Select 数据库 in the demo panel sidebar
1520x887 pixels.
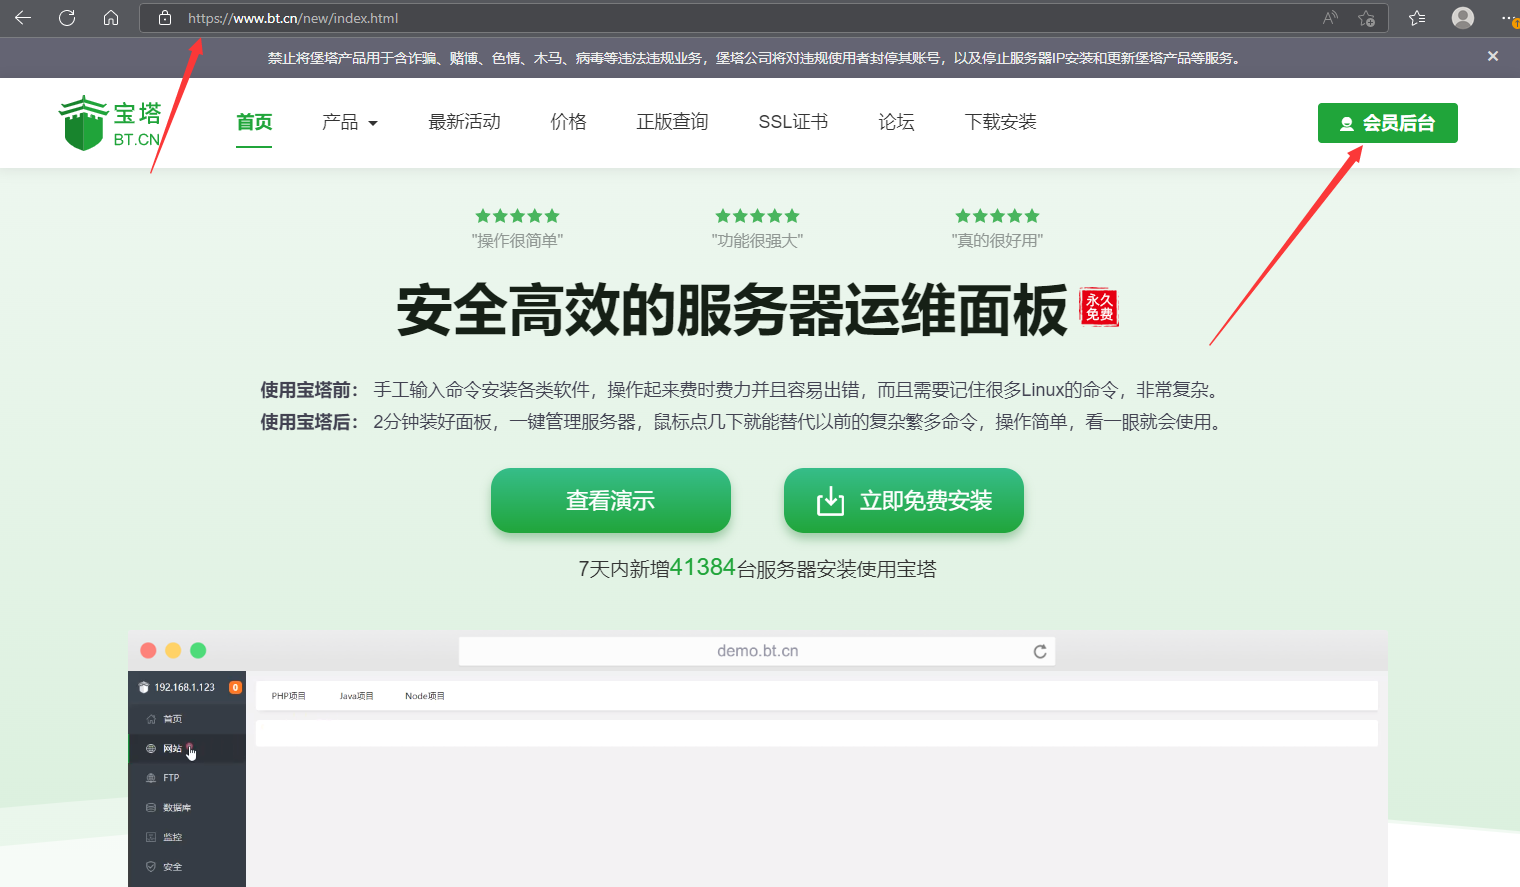[x=187, y=807]
